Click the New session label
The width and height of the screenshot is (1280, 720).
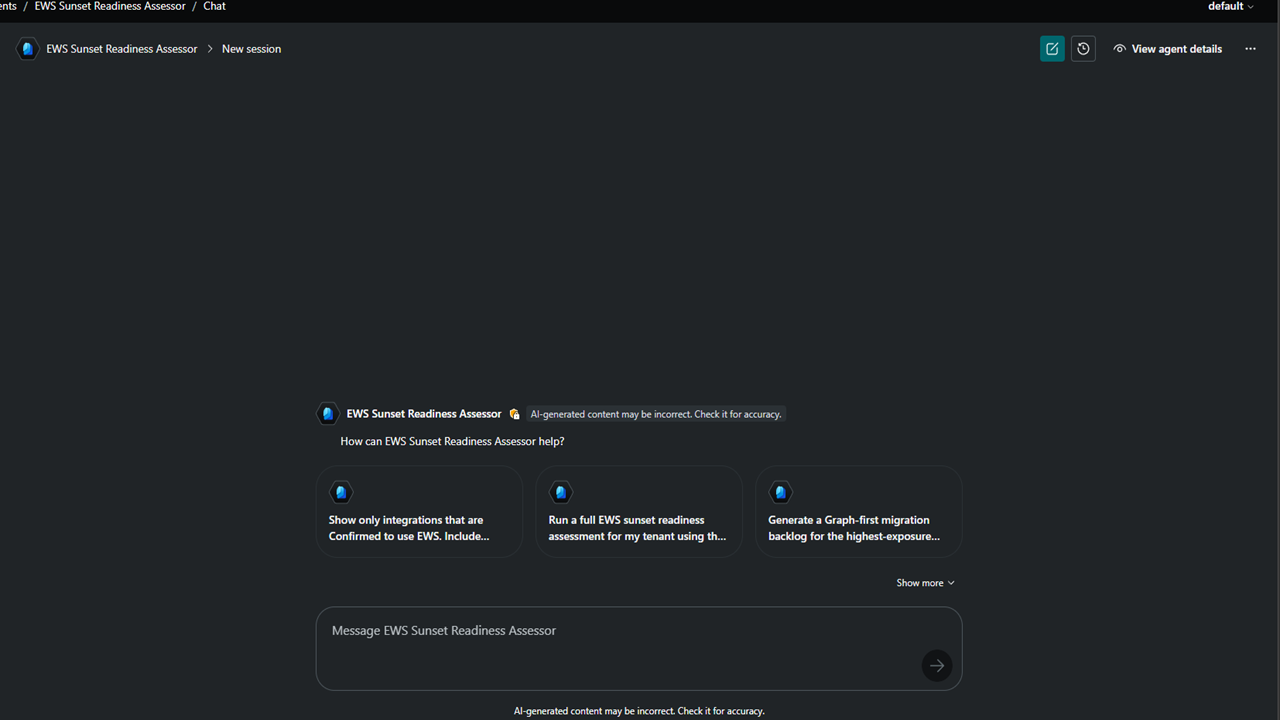251,49
